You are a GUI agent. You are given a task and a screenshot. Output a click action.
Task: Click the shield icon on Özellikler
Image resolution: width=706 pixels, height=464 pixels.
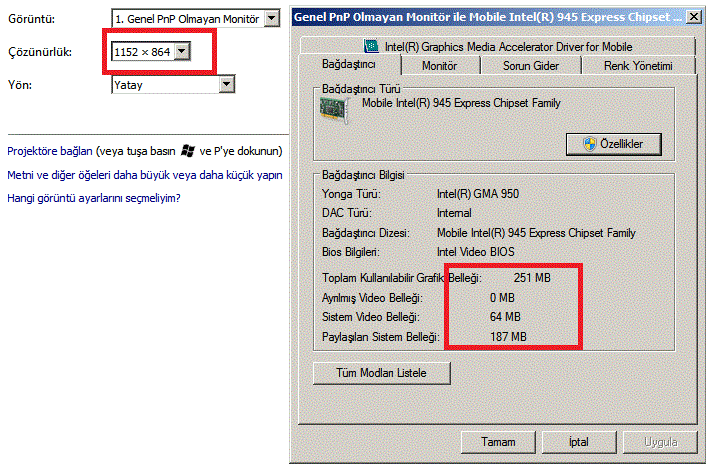(589, 144)
